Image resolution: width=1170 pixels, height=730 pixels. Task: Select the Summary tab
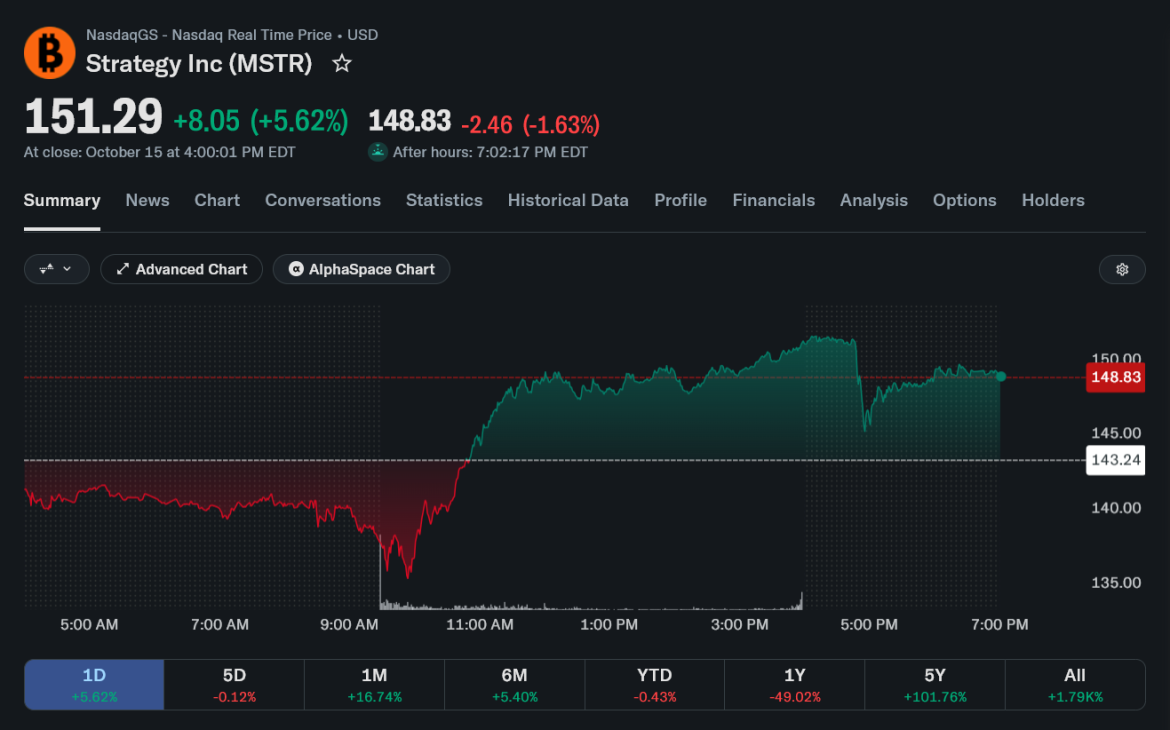click(62, 200)
